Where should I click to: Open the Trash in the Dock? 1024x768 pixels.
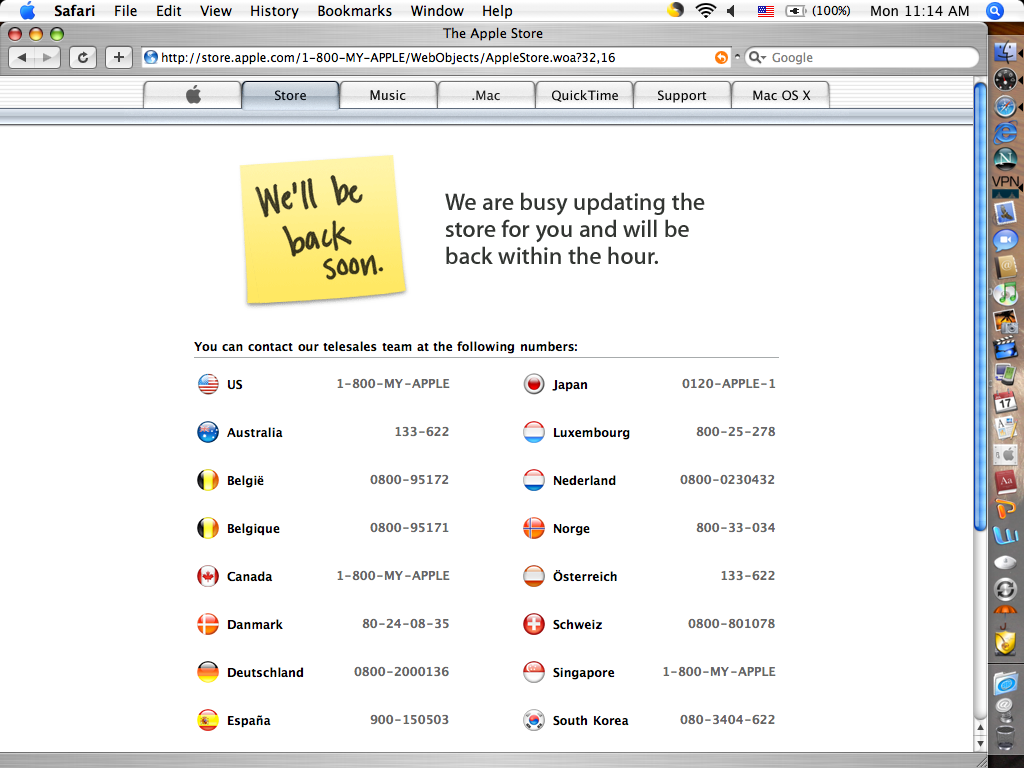[x=1005, y=738]
